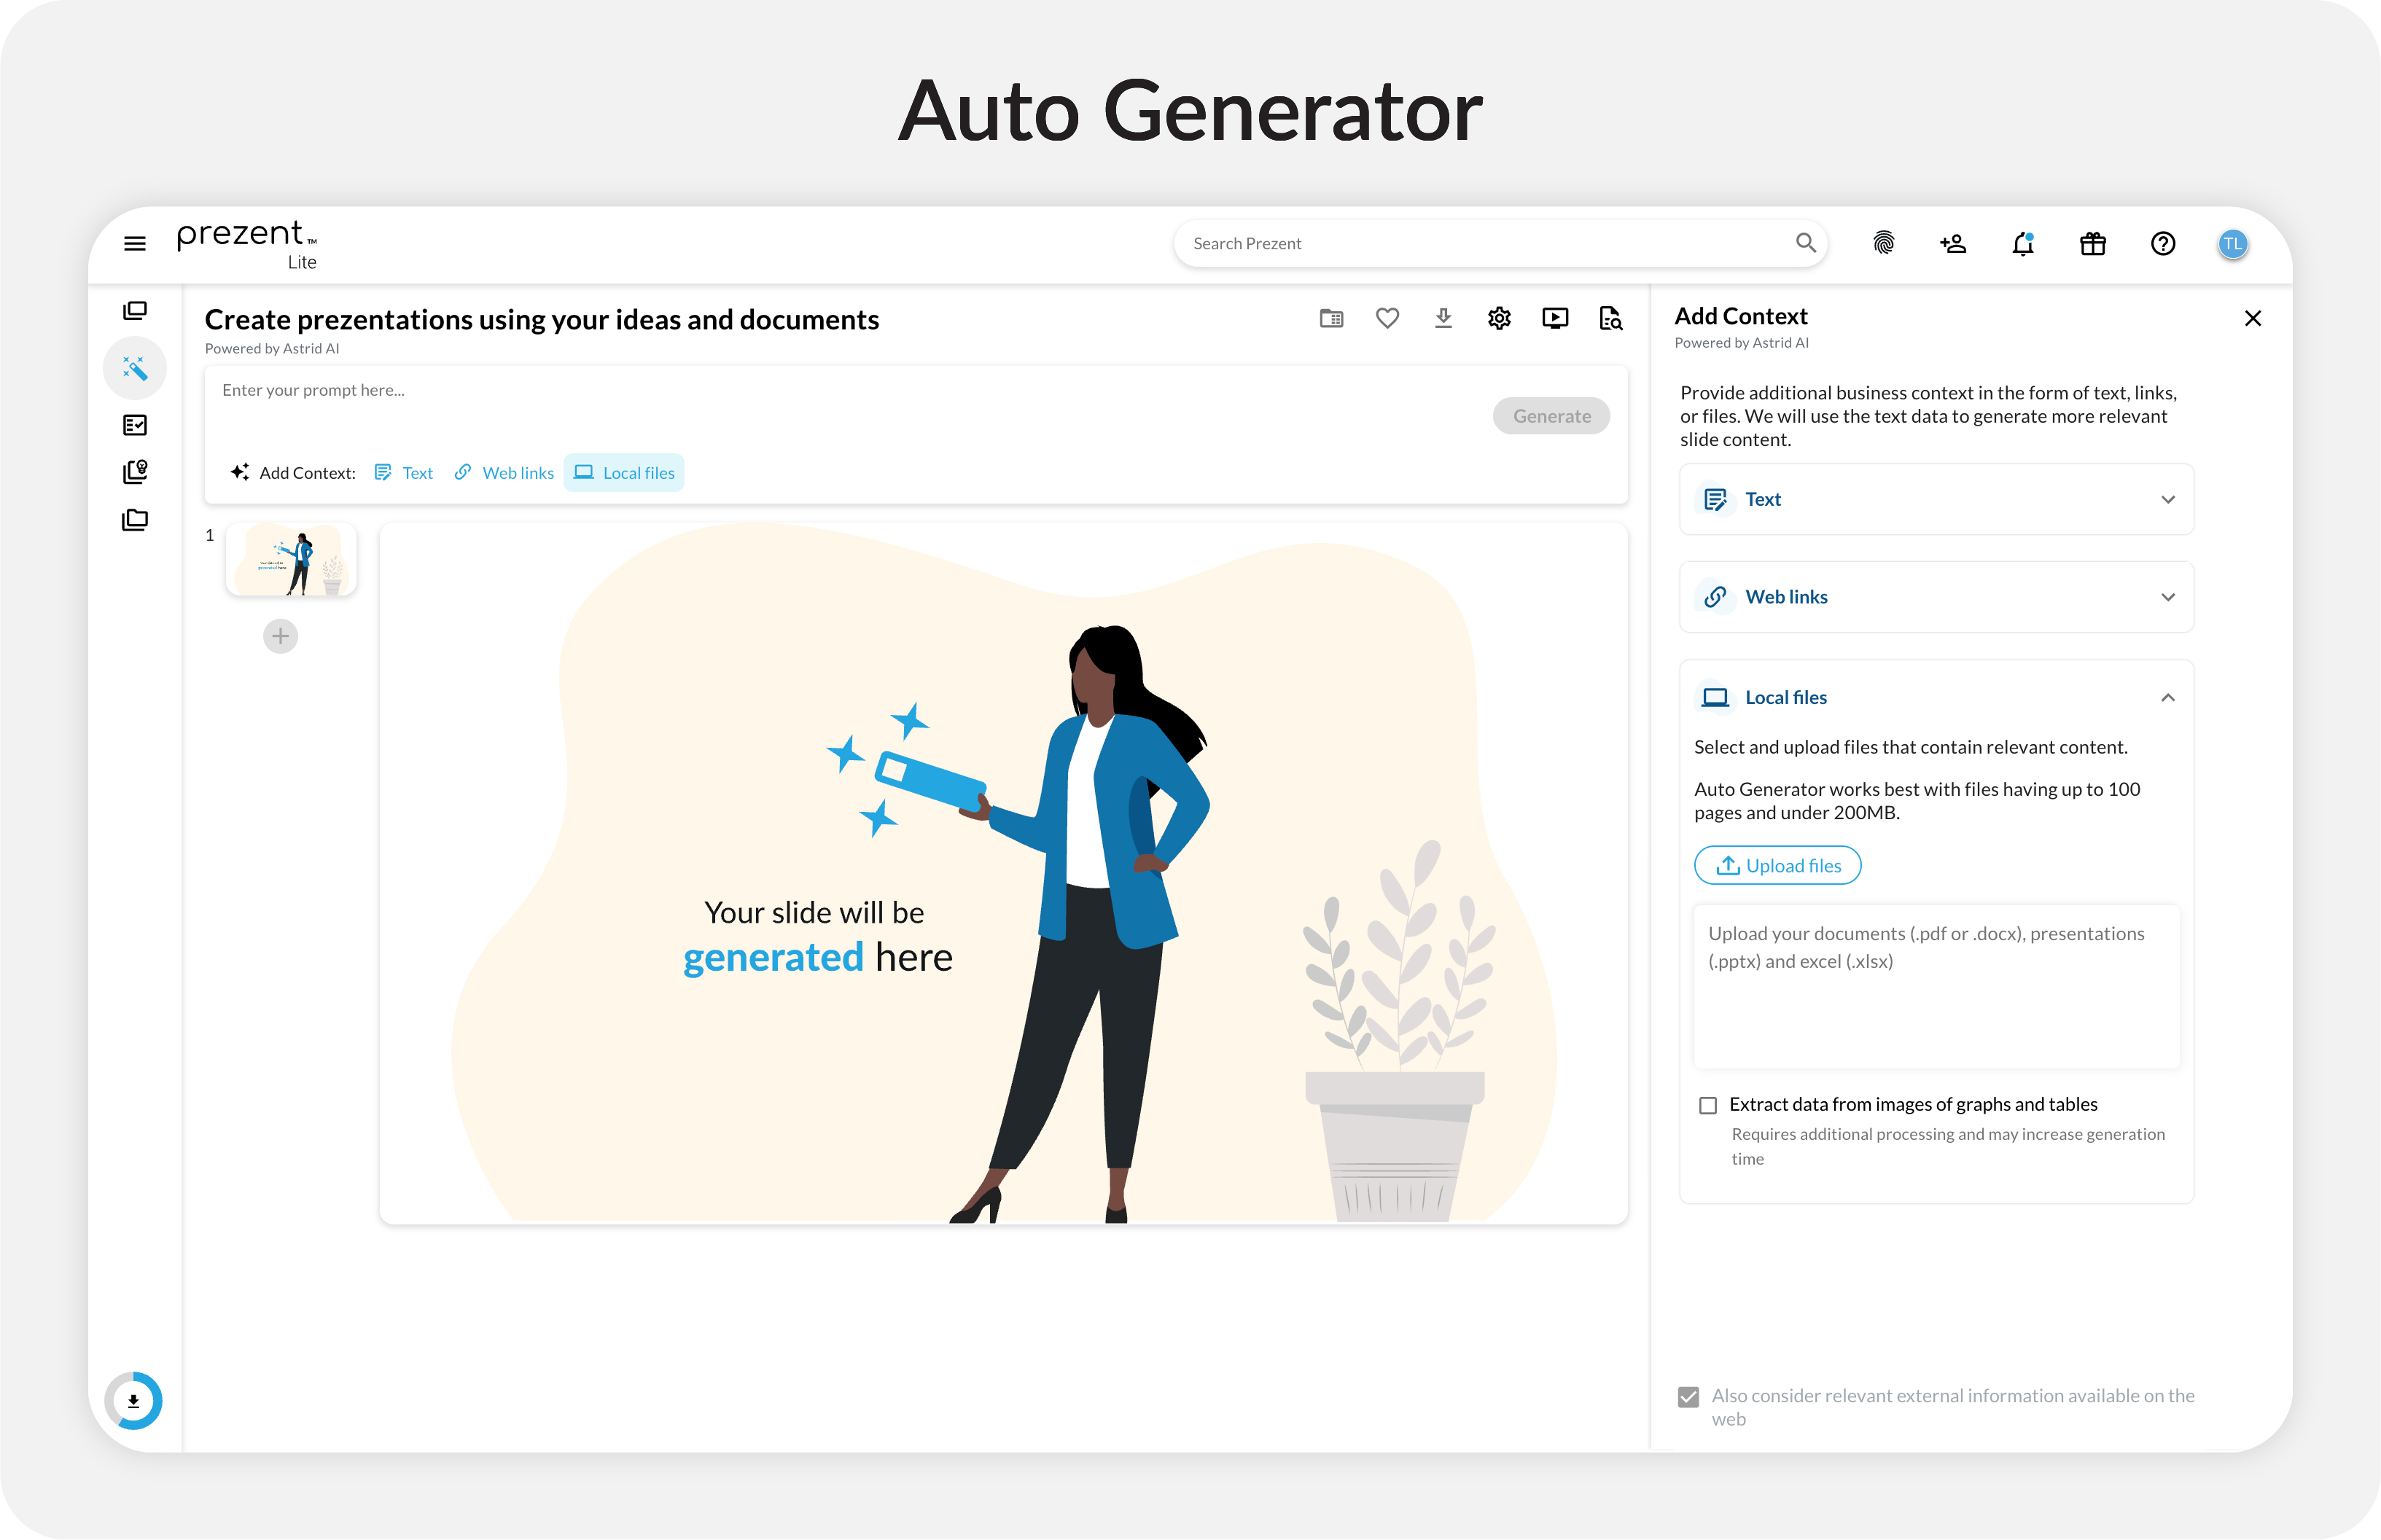The image size is (2381, 1540).
Task: Add a new slide with plus button
Action: pos(280,636)
